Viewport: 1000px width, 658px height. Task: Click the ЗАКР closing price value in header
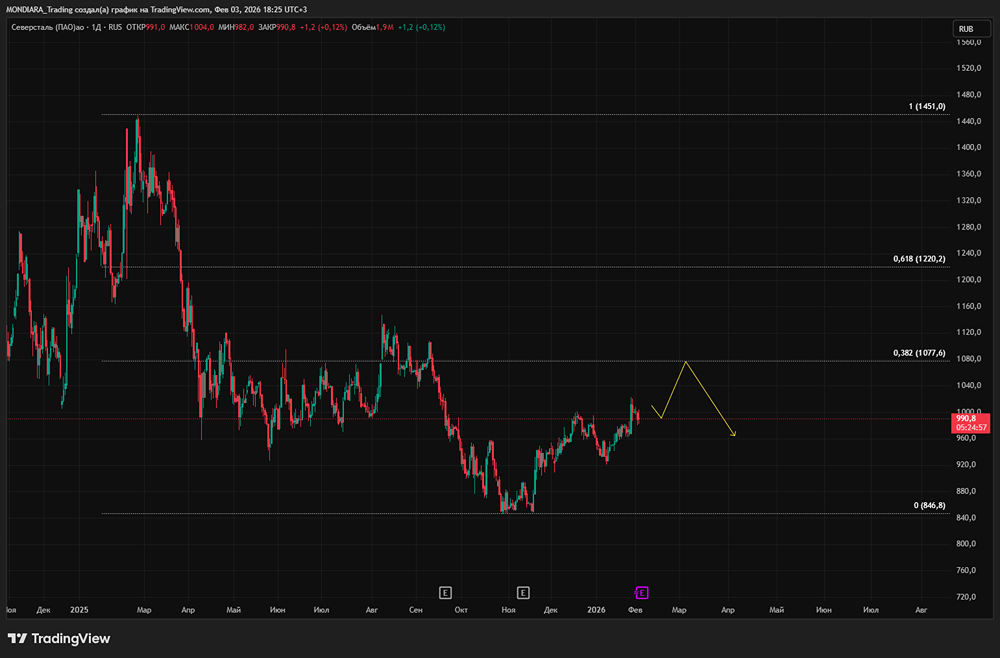(x=291, y=27)
